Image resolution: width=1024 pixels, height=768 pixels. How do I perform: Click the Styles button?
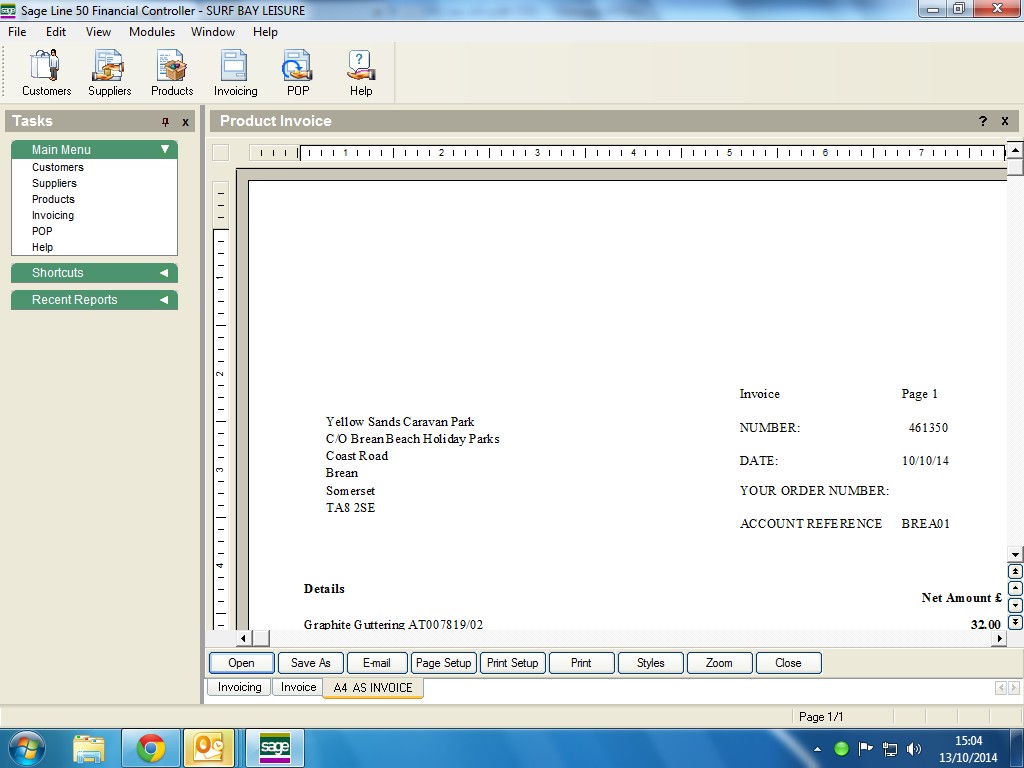[x=650, y=663]
